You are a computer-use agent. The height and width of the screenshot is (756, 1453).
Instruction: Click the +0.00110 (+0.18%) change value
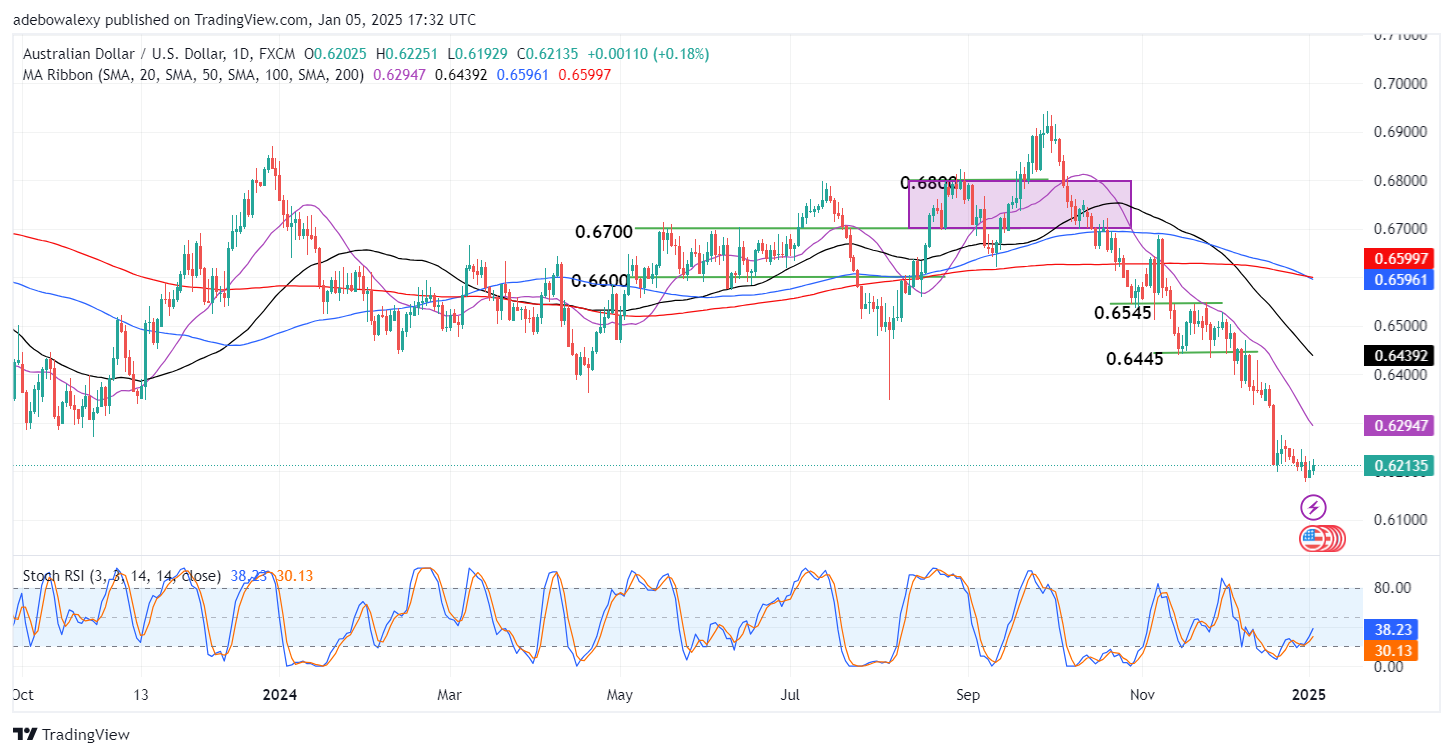pyautogui.click(x=647, y=54)
